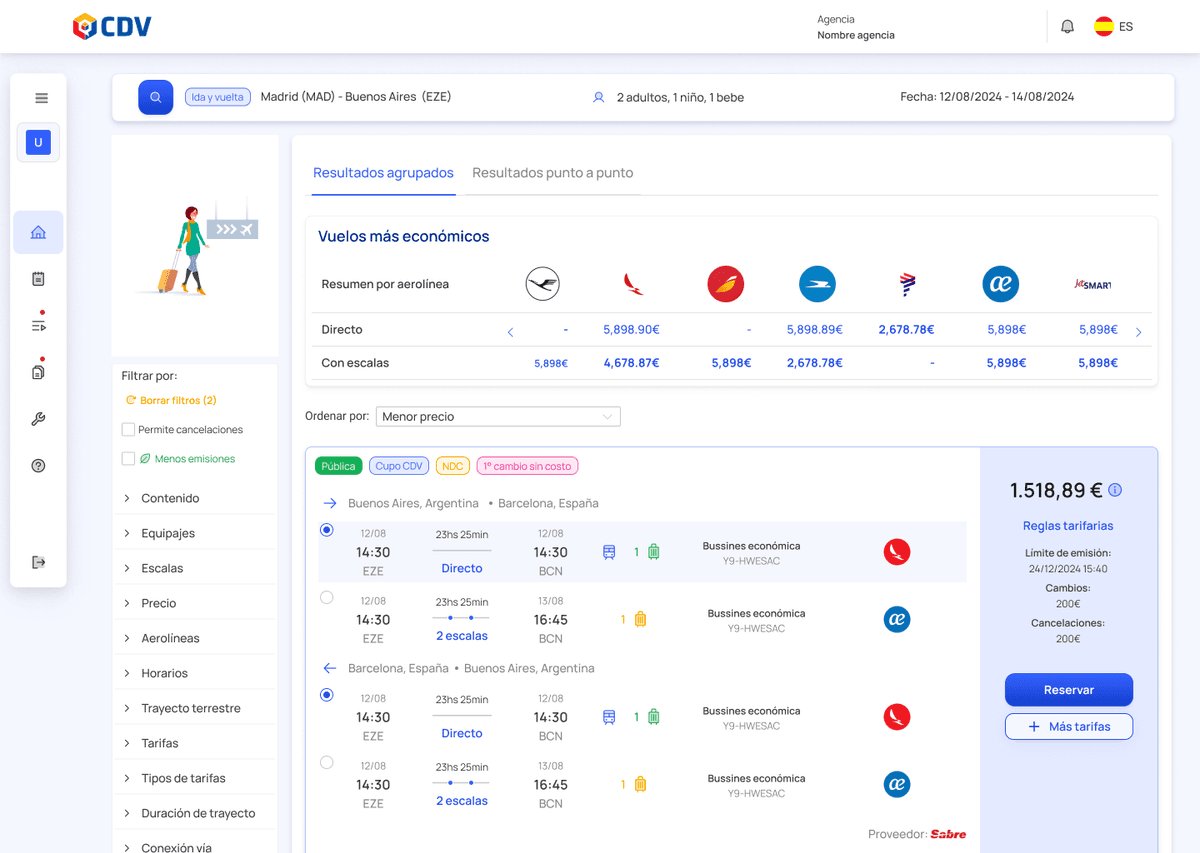
Task: Open the Ordenar por Menor precio dropdown
Action: 498,417
